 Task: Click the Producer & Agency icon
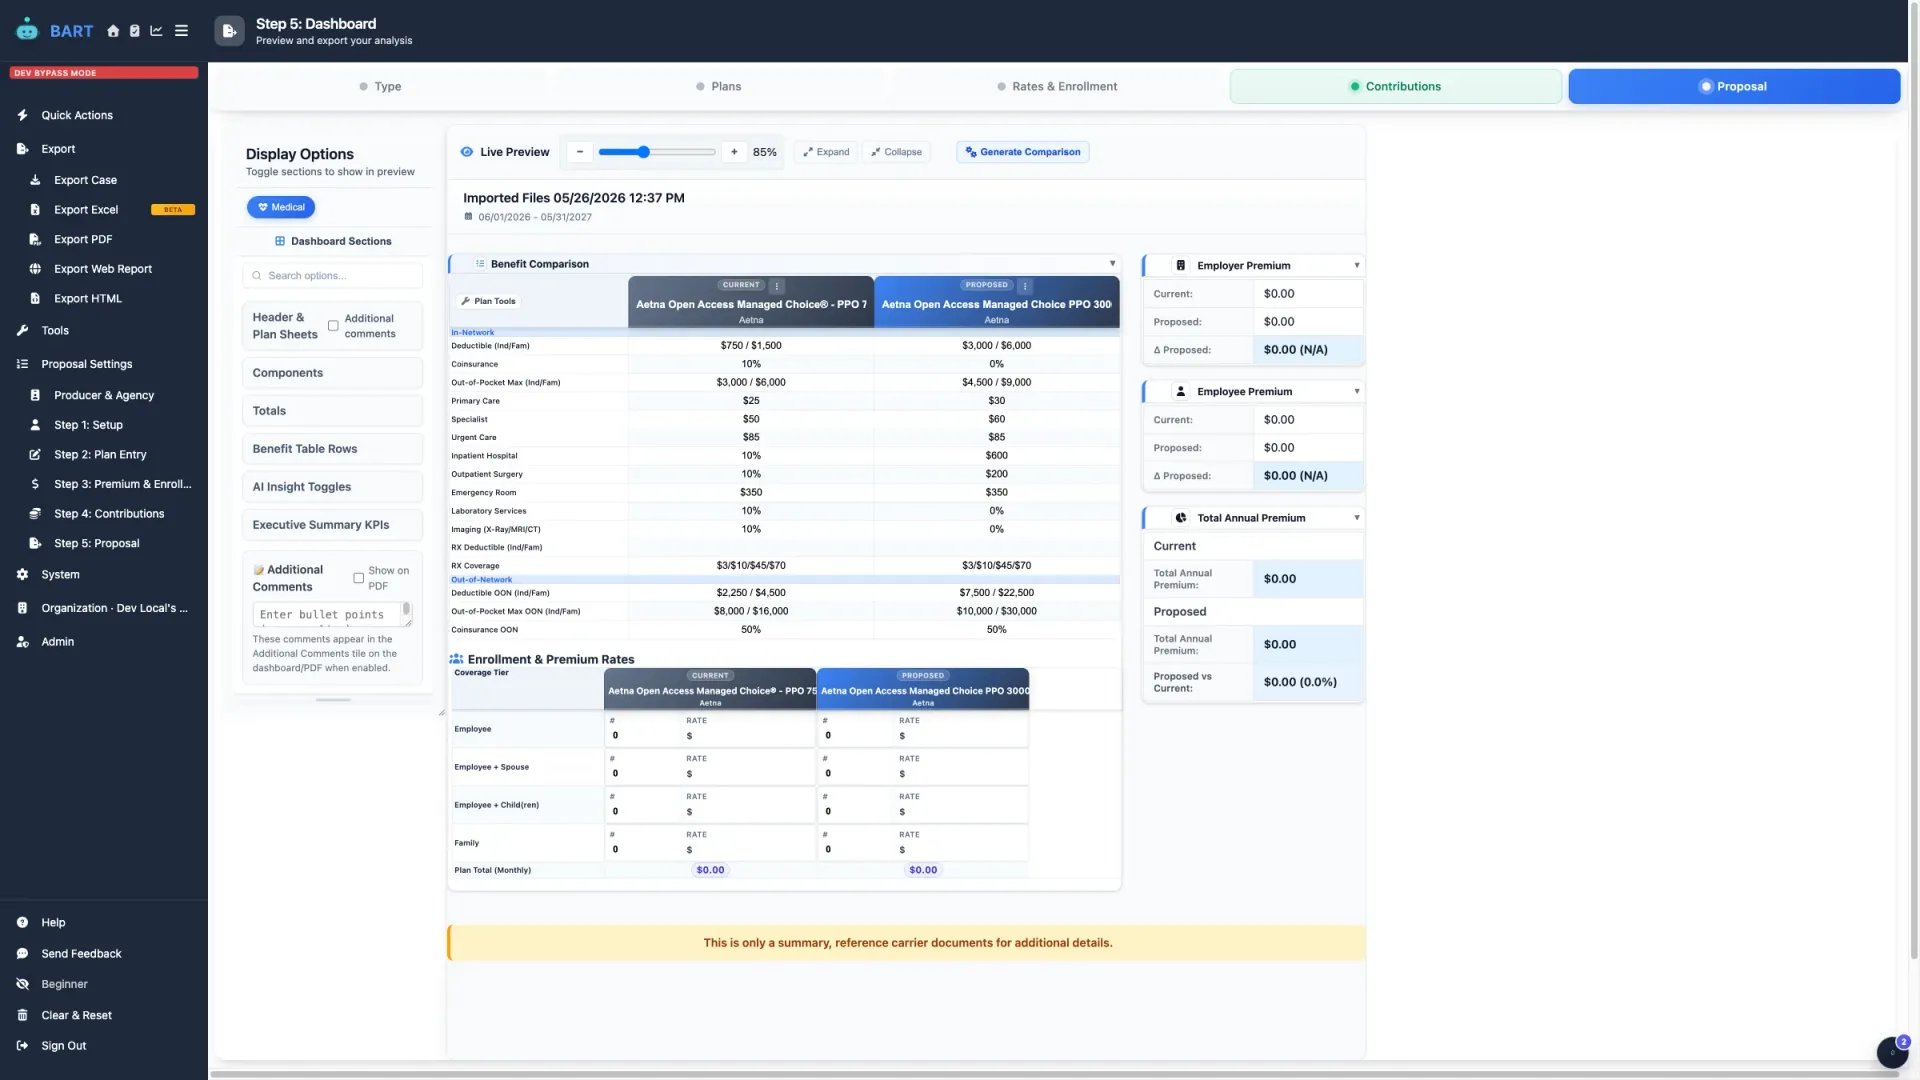coord(35,396)
